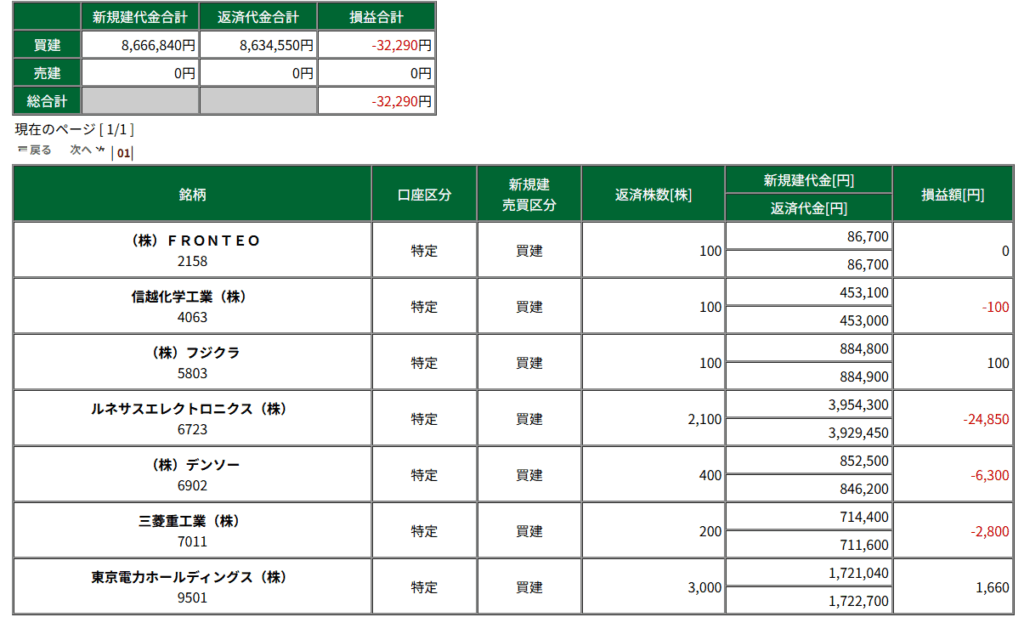Click the 損益合計 column header in summary
1024x617 pixels.
tap(376, 17)
